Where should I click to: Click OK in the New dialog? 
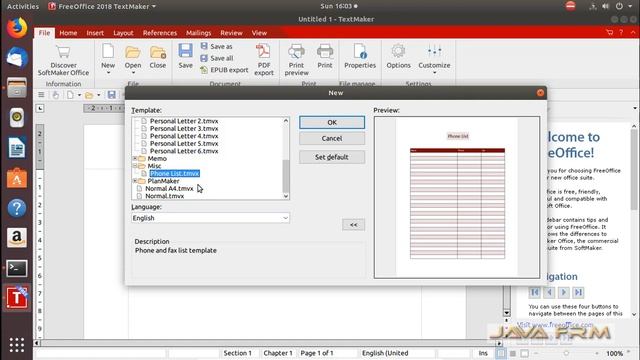click(x=332, y=122)
